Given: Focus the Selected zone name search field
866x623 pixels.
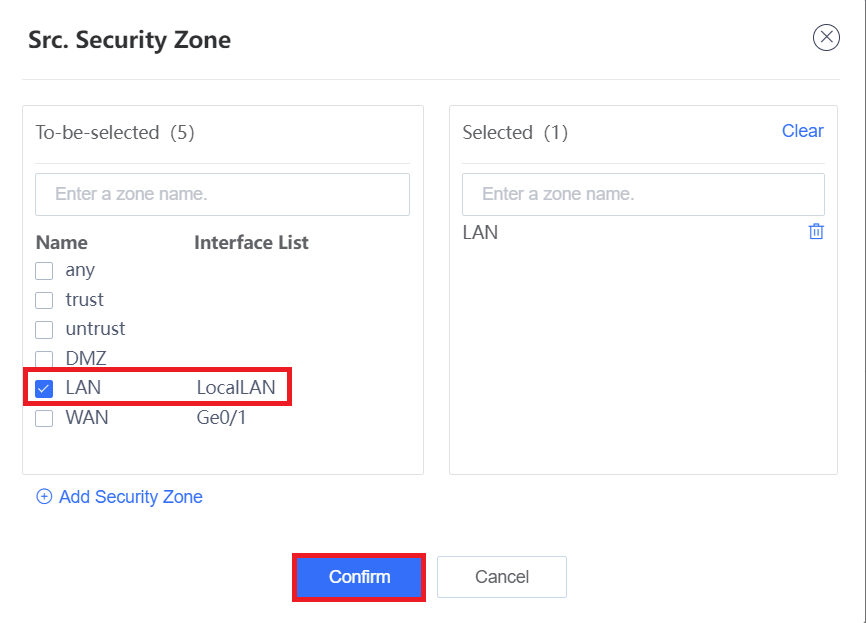Looking at the screenshot, I should point(643,194).
